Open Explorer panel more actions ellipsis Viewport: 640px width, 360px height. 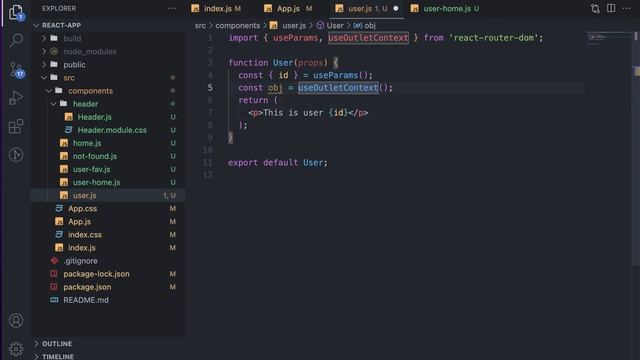[x=171, y=9]
